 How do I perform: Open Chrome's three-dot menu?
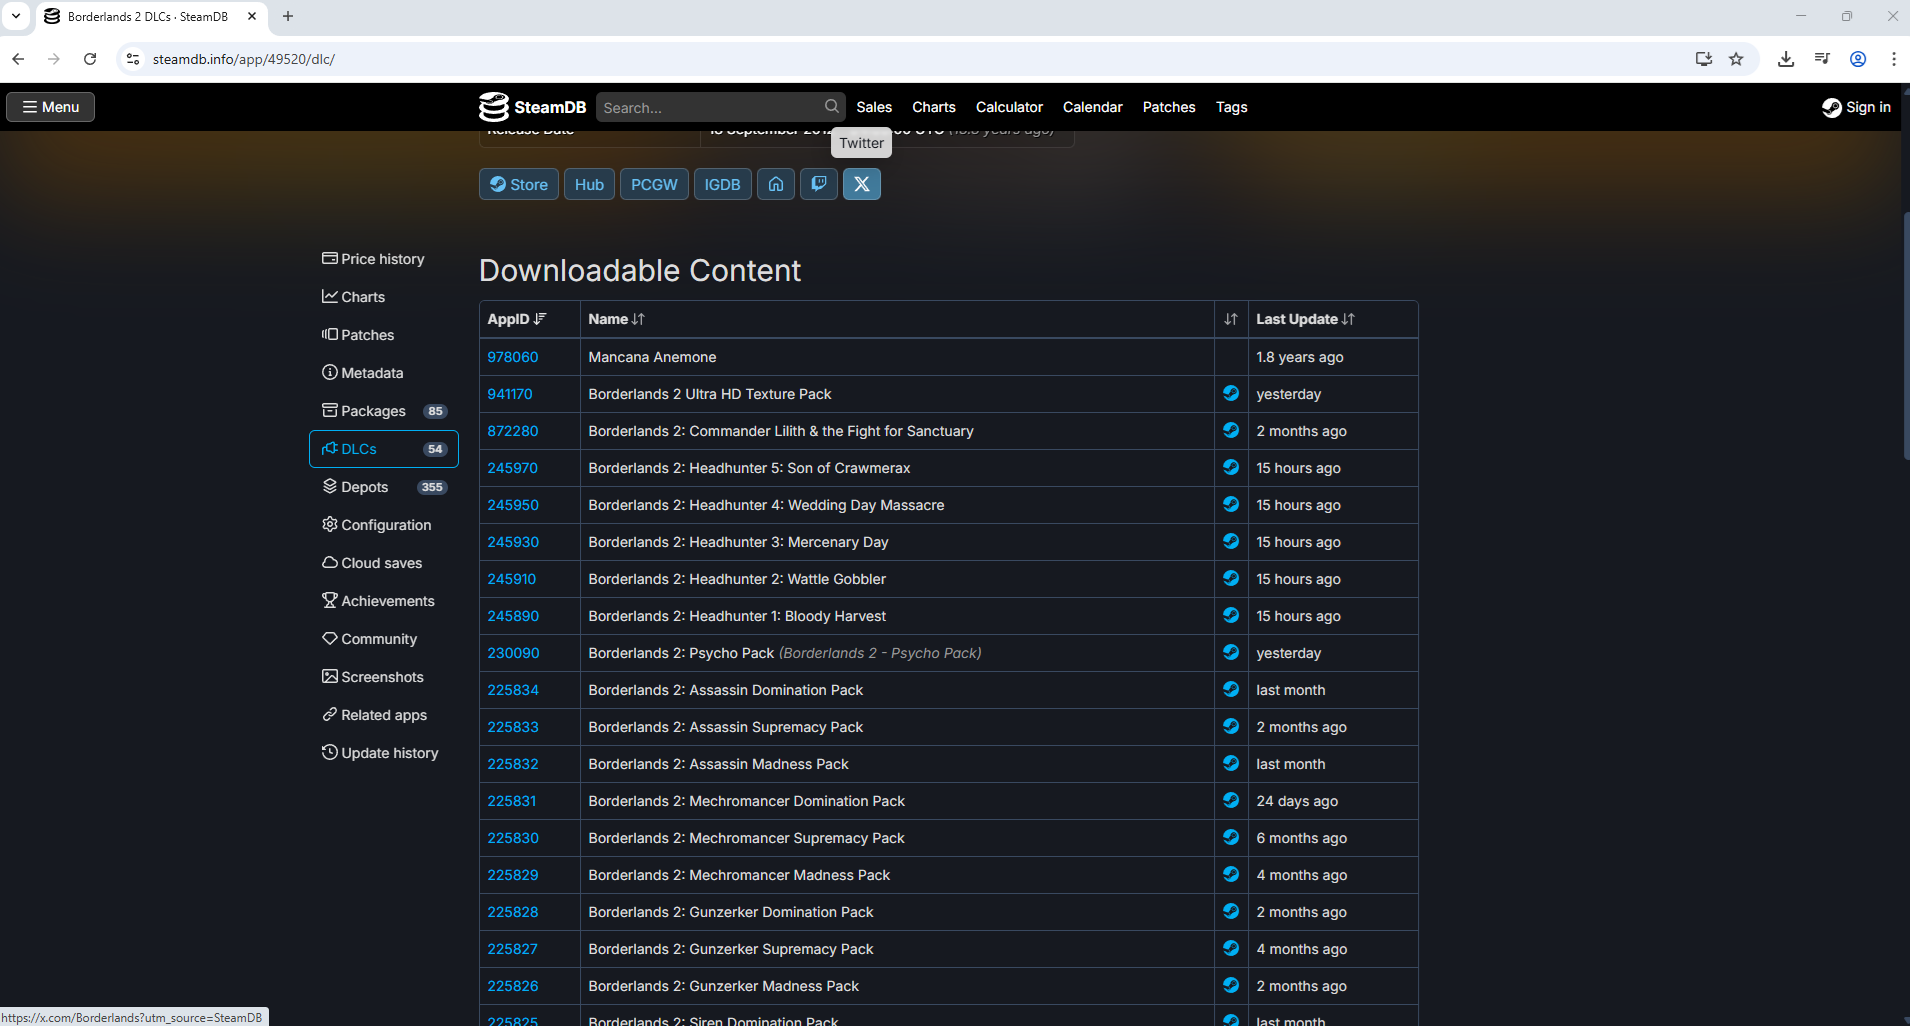[x=1894, y=59]
